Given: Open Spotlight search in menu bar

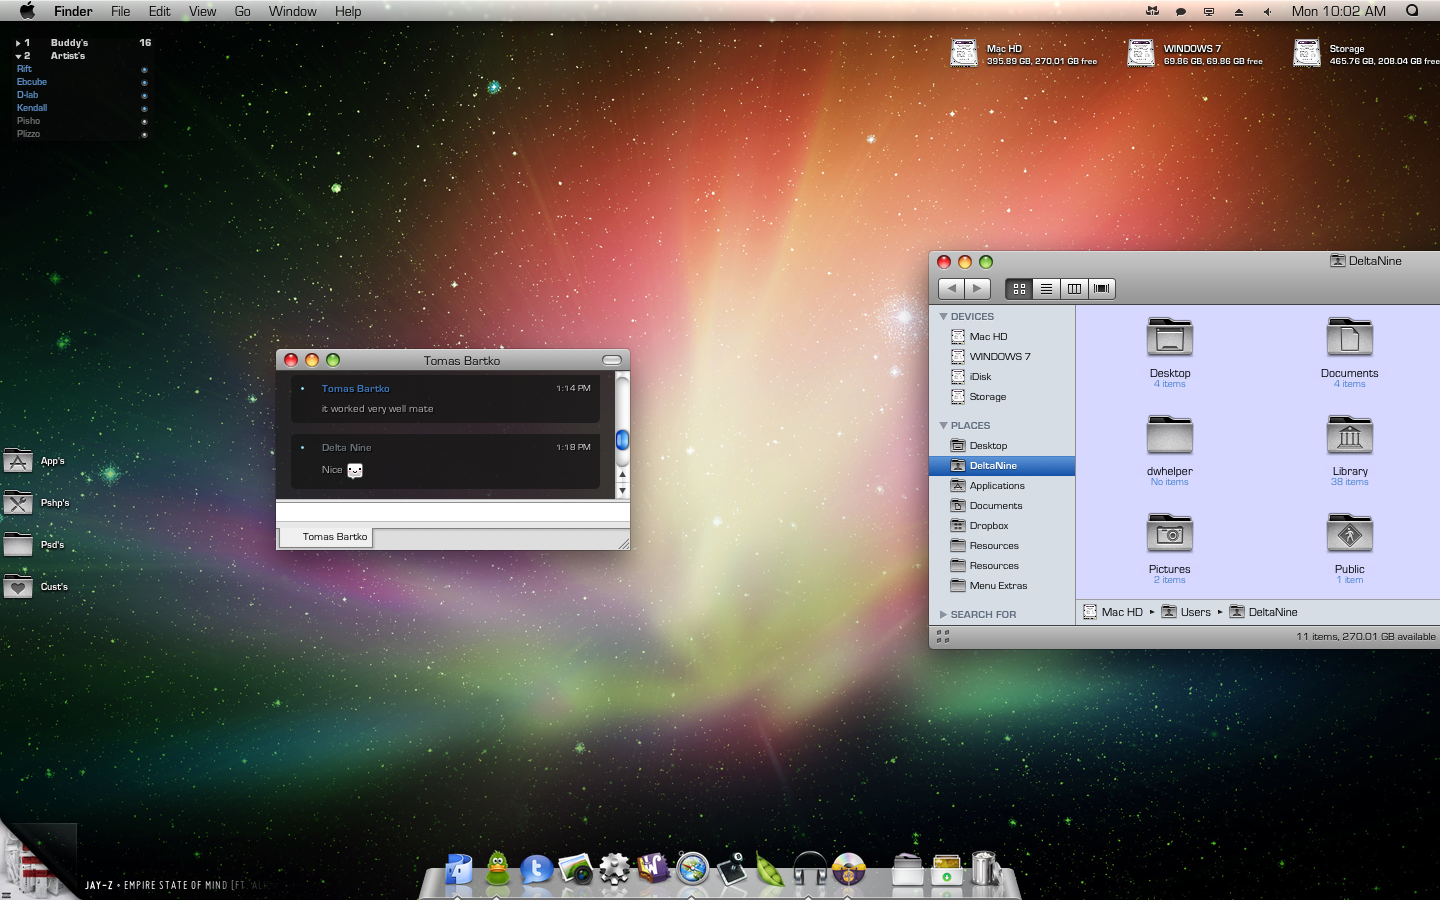Looking at the screenshot, I should click(1412, 11).
